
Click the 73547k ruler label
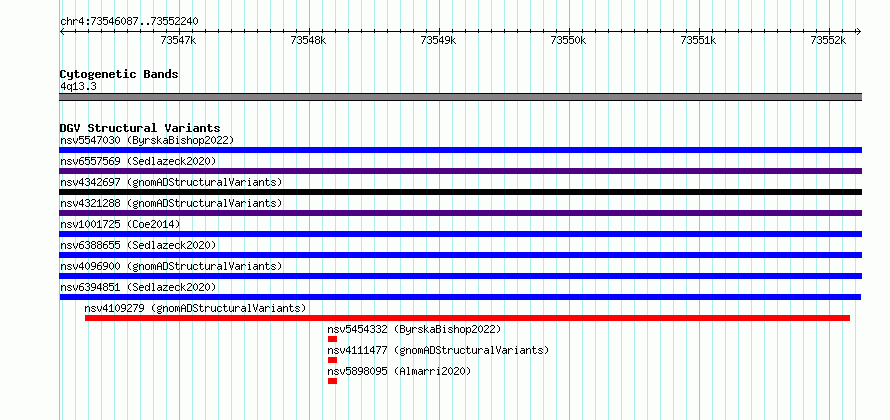click(x=178, y=40)
